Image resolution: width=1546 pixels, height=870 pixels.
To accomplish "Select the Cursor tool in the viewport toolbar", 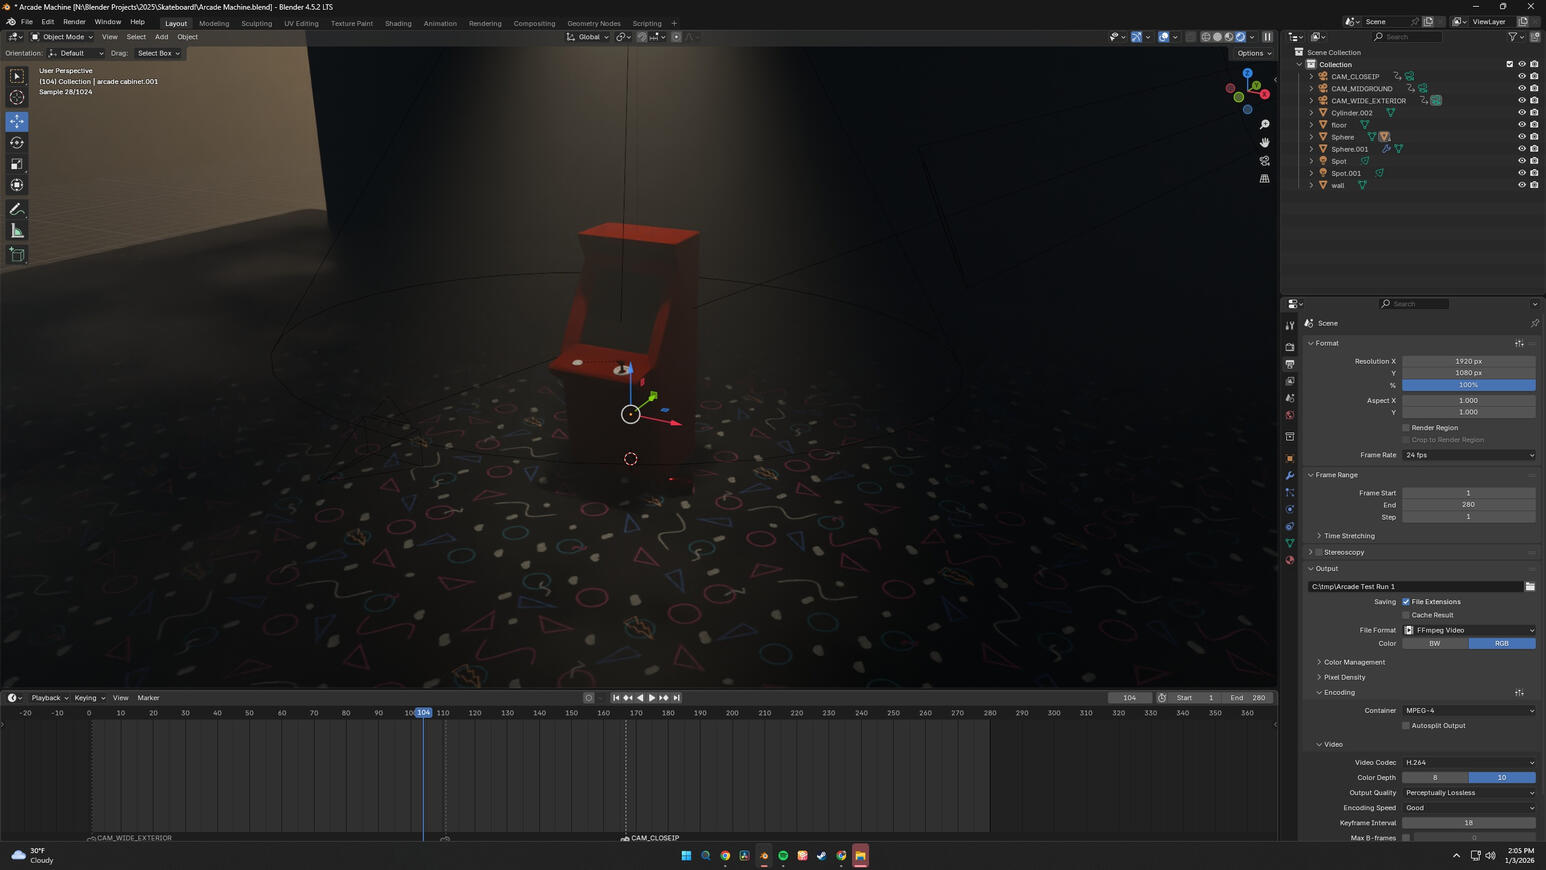I will pyautogui.click(x=17, y=97).
